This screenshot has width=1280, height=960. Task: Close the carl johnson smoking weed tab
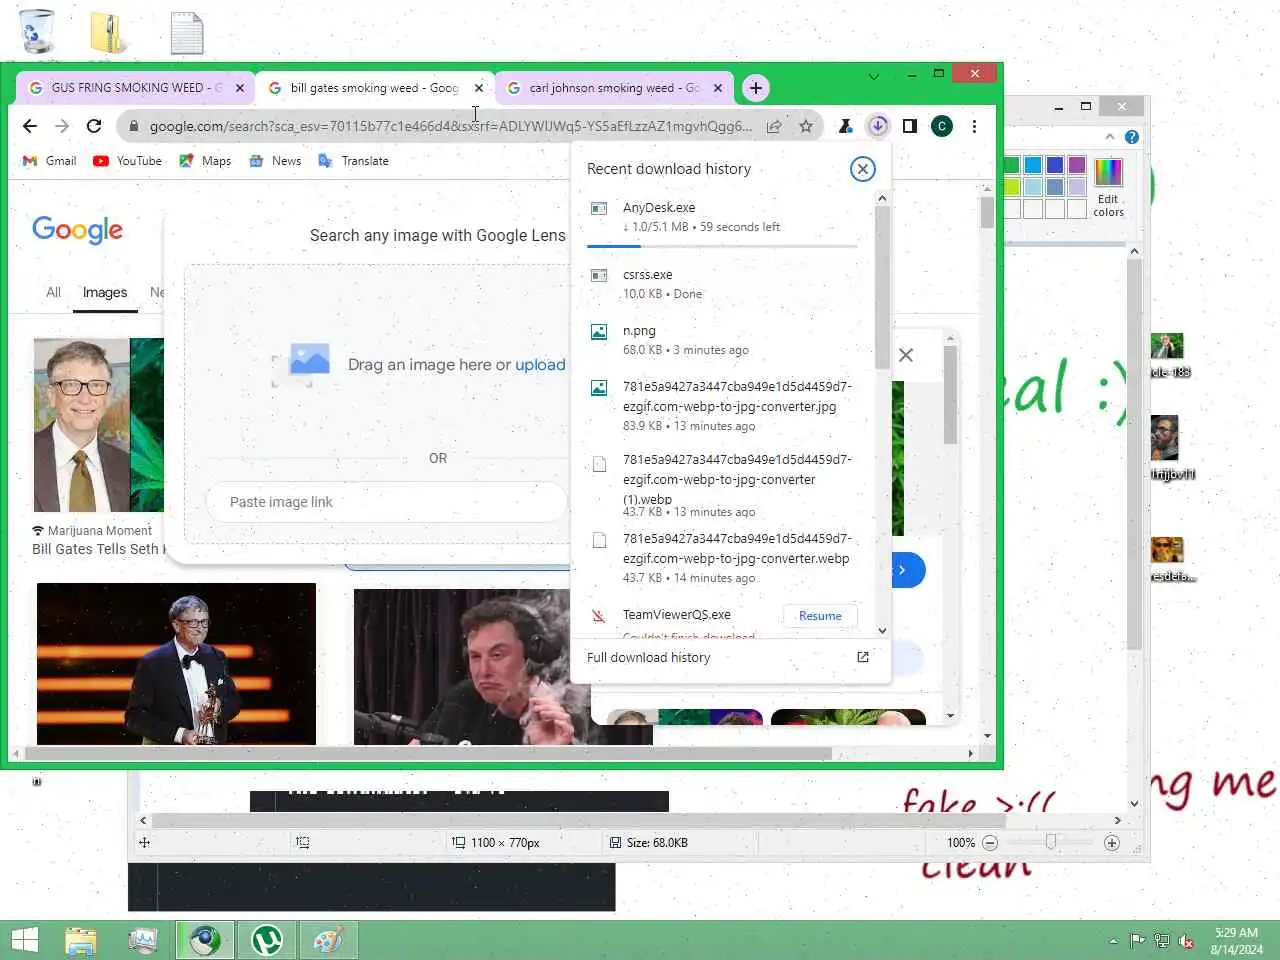point(718,88)
